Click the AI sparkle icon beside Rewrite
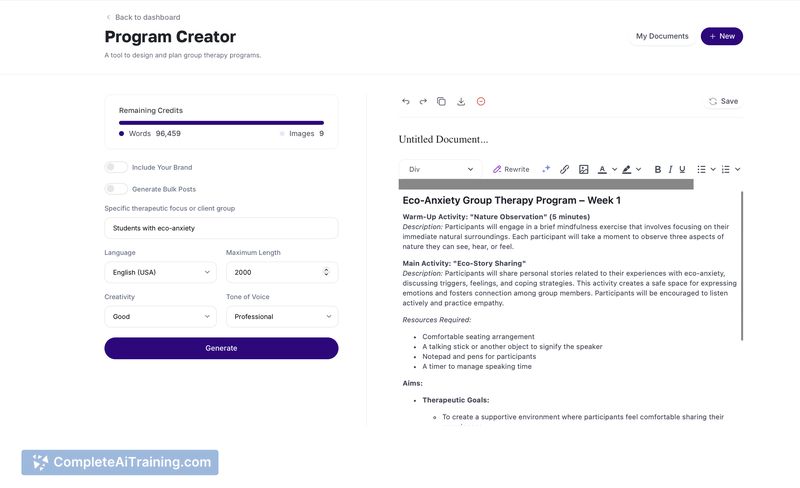Image resolution: width=800 pixels, height=488 pixels. pos(546,169)
